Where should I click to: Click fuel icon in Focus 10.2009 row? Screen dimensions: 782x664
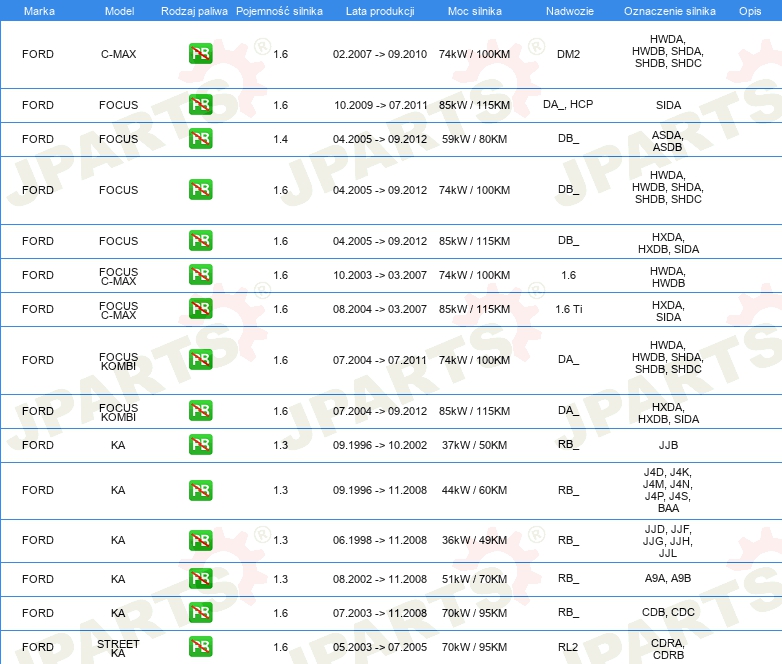click(200, 105)
